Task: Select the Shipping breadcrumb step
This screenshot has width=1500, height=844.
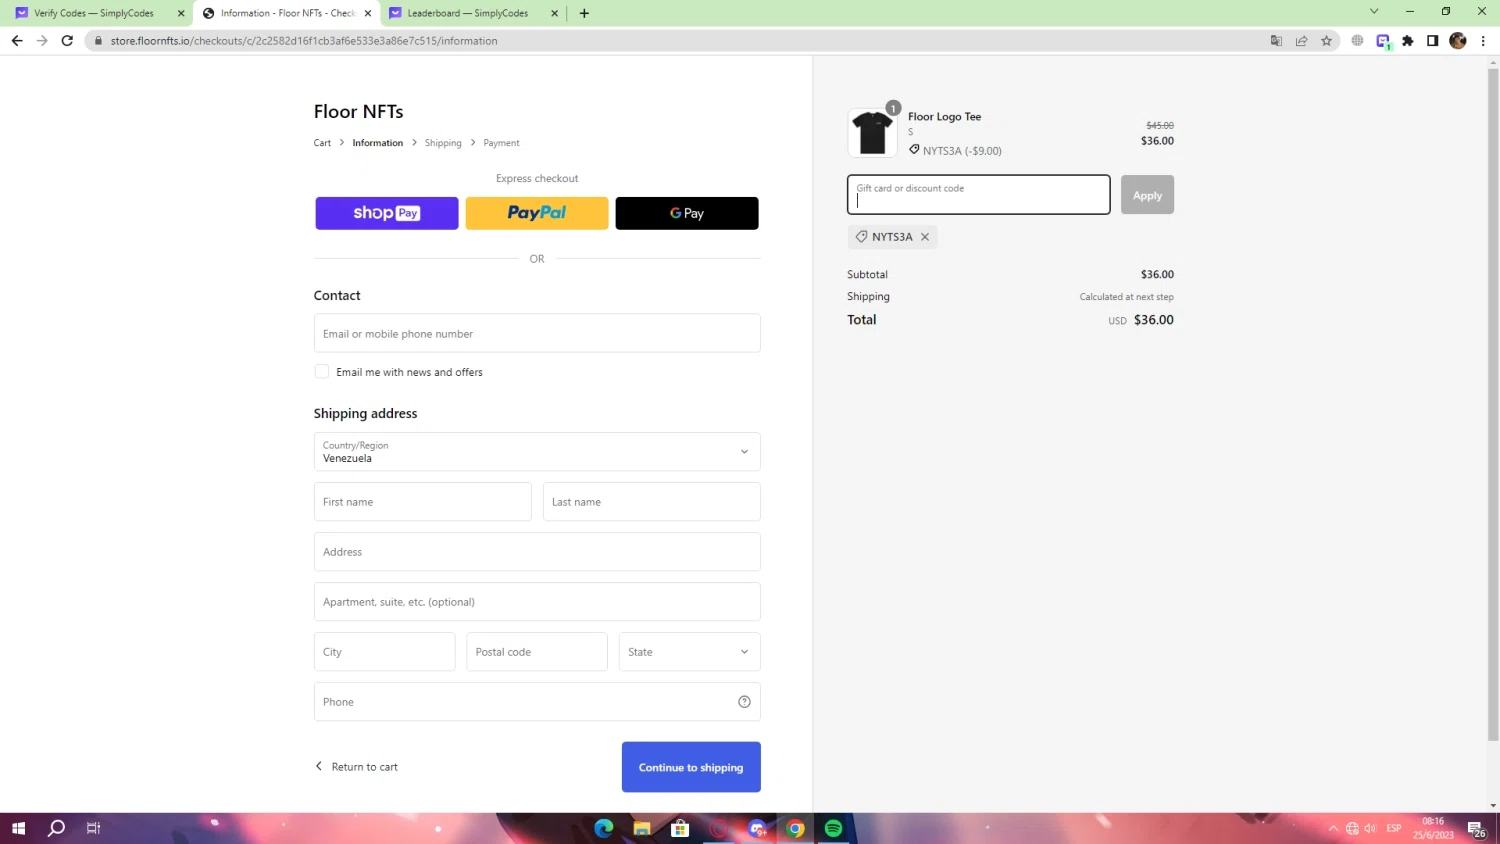Action: pos(443,143)
